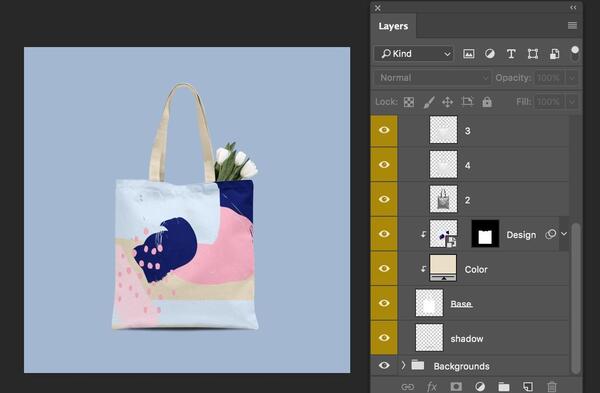Click the link layers icon
The image size is (600, 393).
pyautogui.click(x=408, y=387)
